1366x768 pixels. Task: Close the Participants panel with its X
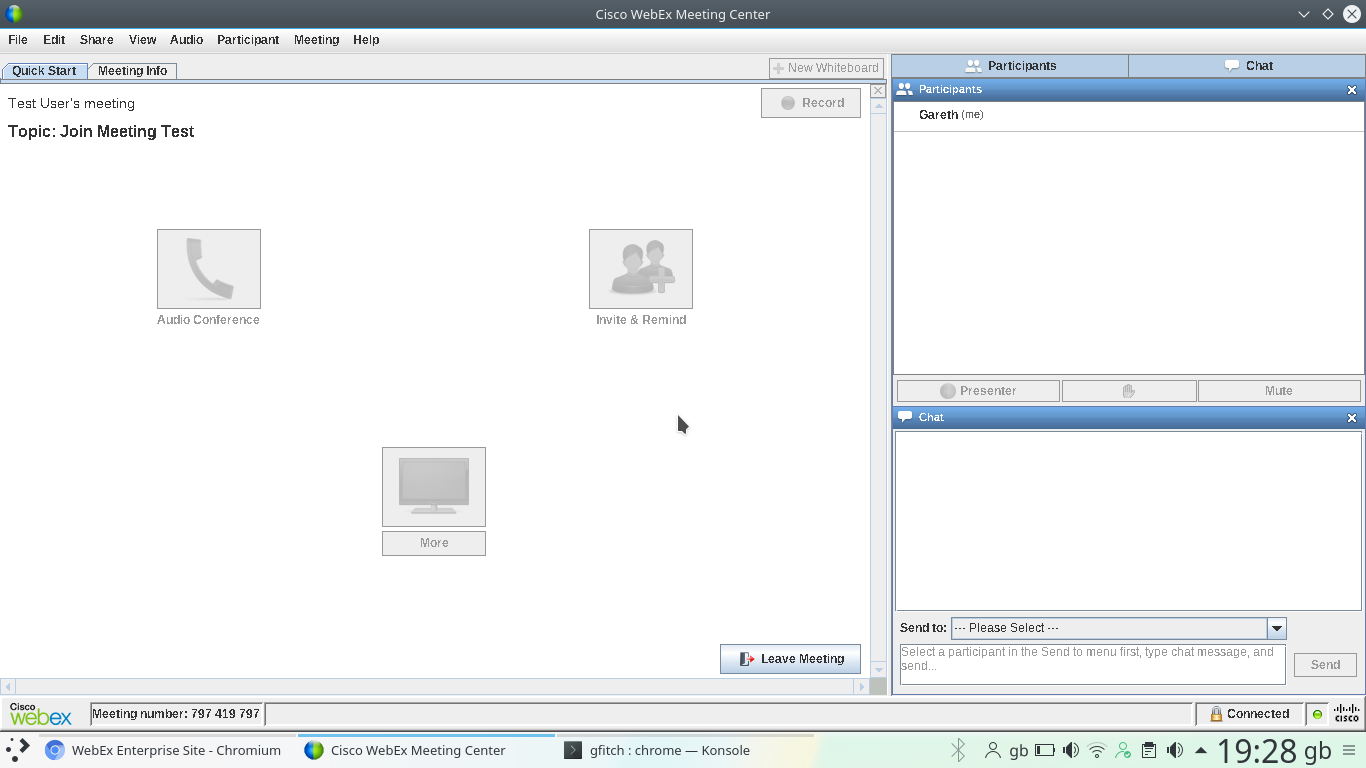click(1352, 90)
